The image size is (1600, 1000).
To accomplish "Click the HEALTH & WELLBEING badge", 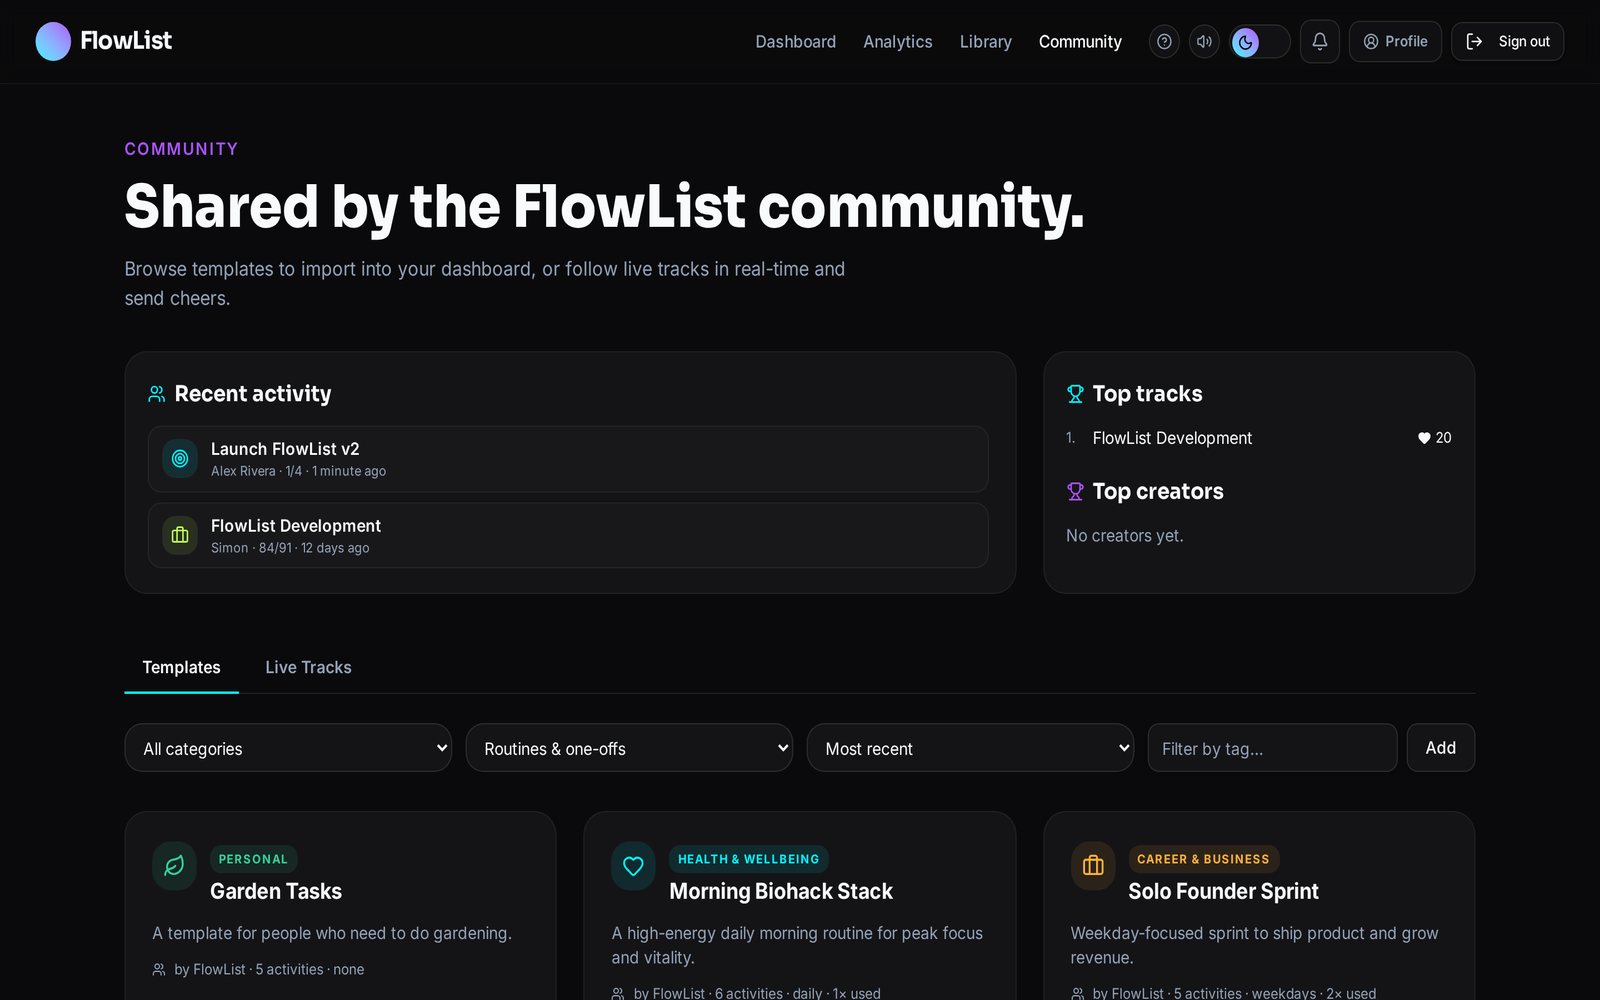I will [x=748, y=859].
